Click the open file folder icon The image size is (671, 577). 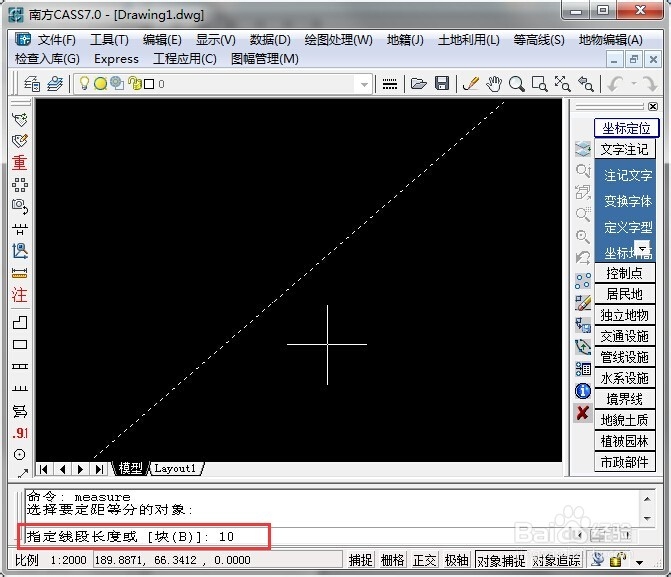click(419, 83)
